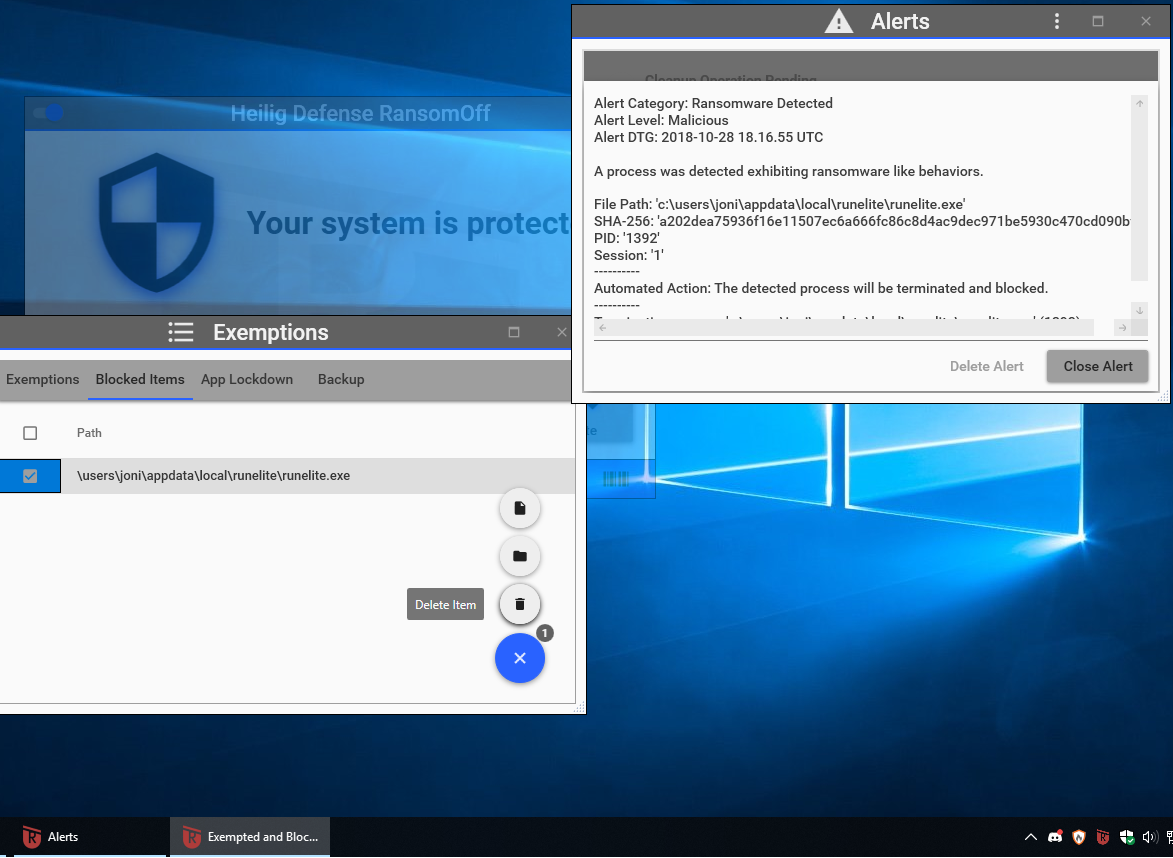Viewport: 1173px width, 858px height.
Task: Select the Blocked Items tab
Action: (140, 379)
